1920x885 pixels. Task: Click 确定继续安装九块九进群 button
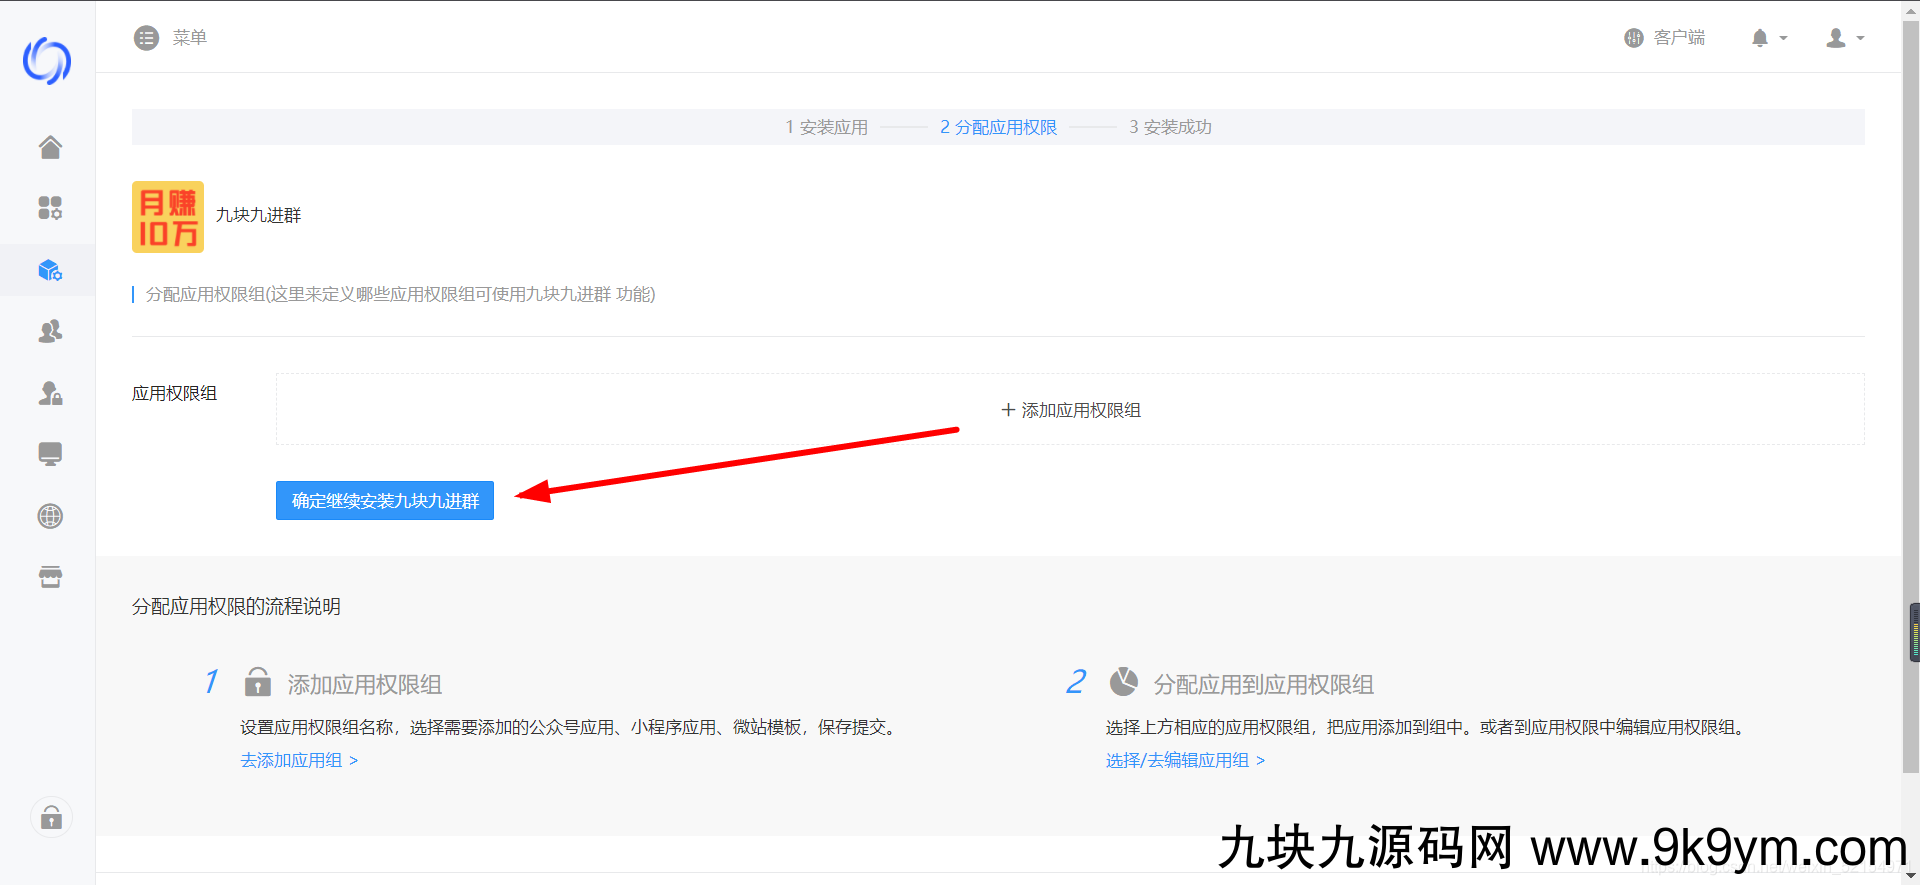[385, 501]
